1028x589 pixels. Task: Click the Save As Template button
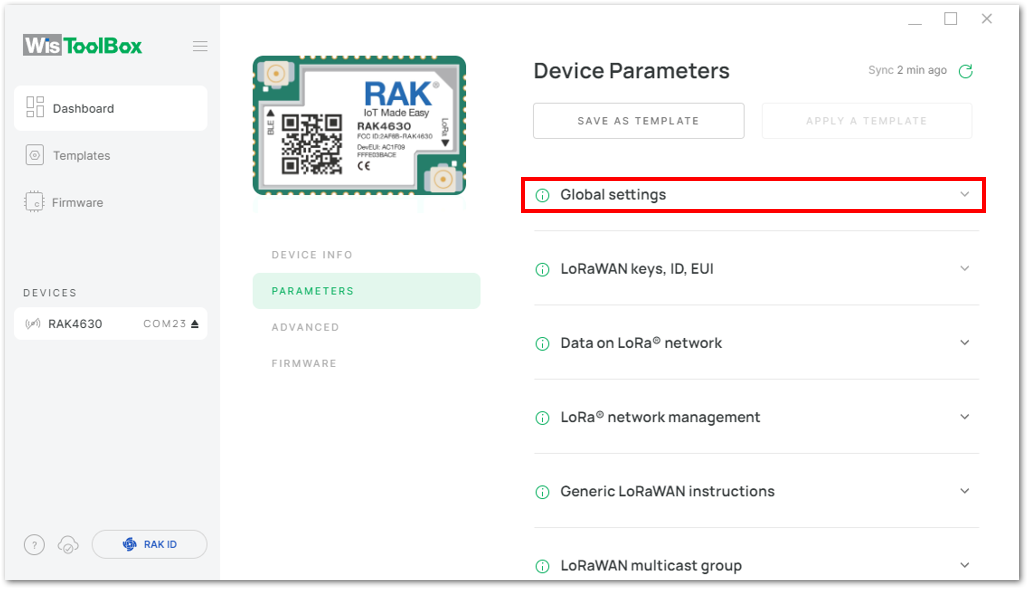point(639,121)
